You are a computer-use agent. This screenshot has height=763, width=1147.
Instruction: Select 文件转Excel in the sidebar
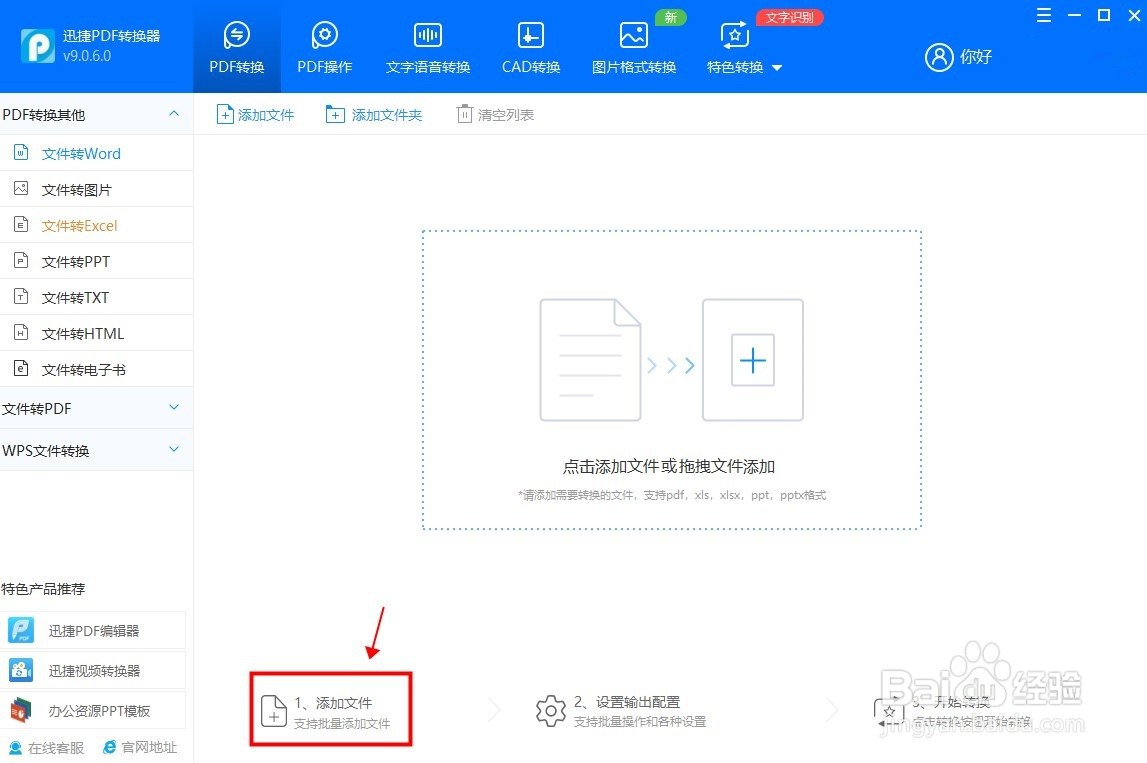[x=97, y=225]
